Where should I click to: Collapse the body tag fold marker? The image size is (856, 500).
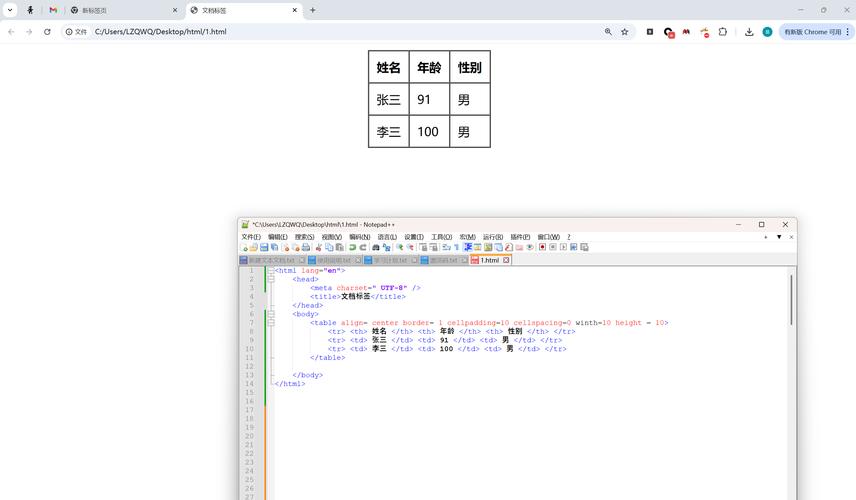pos(271,314)
